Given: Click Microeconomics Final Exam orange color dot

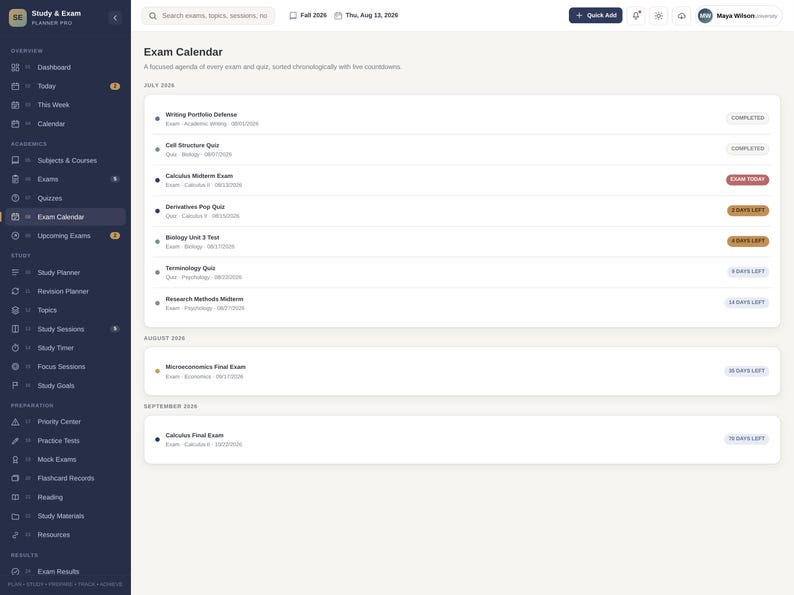Looking at the screenshot, I should pos(157,371).
